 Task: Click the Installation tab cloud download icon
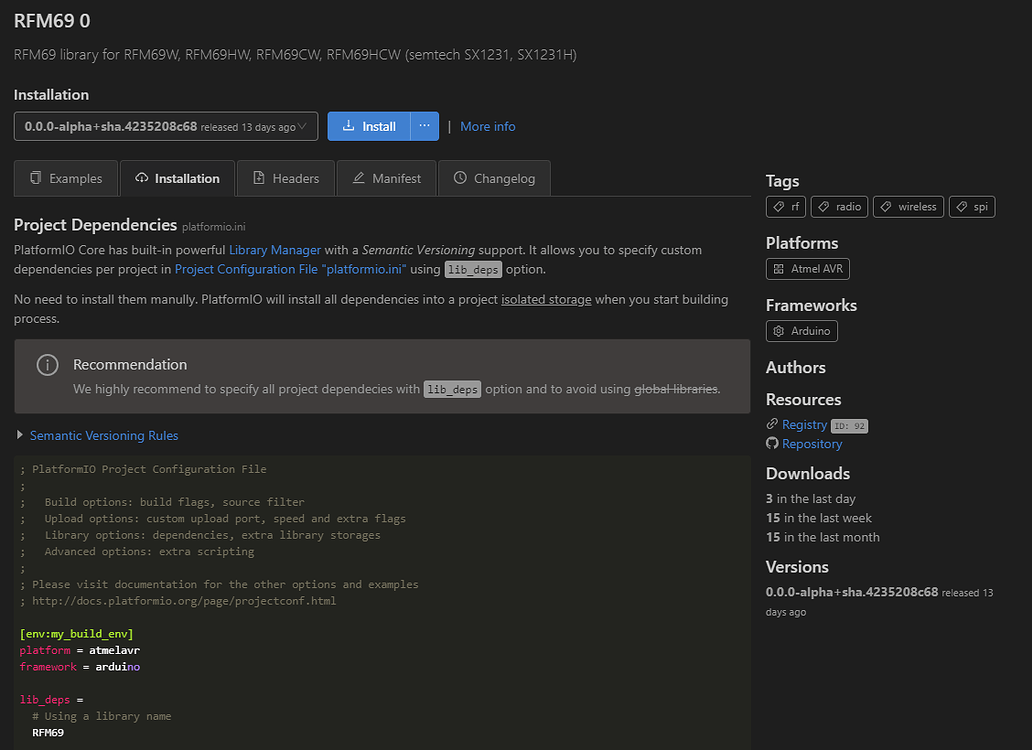point(142,178)
